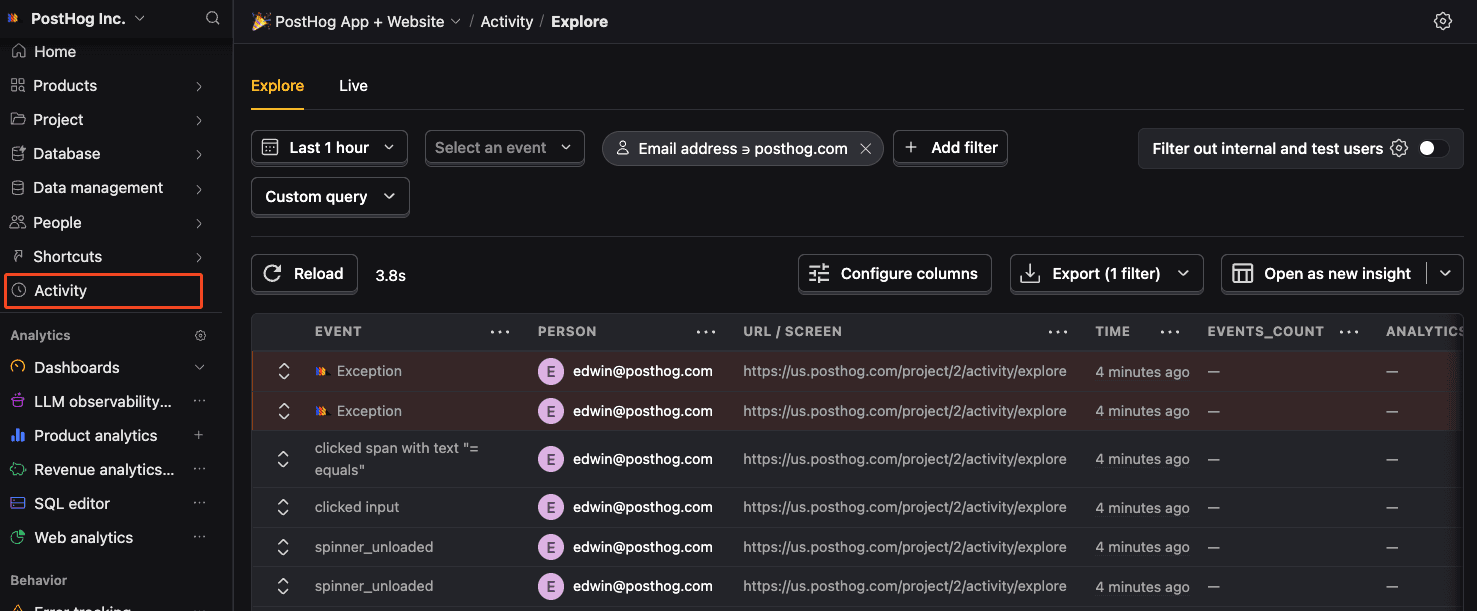Click the Dashboards gauge icon
This screenshot has width=1477, height=611.
click(x=18, y=367)
